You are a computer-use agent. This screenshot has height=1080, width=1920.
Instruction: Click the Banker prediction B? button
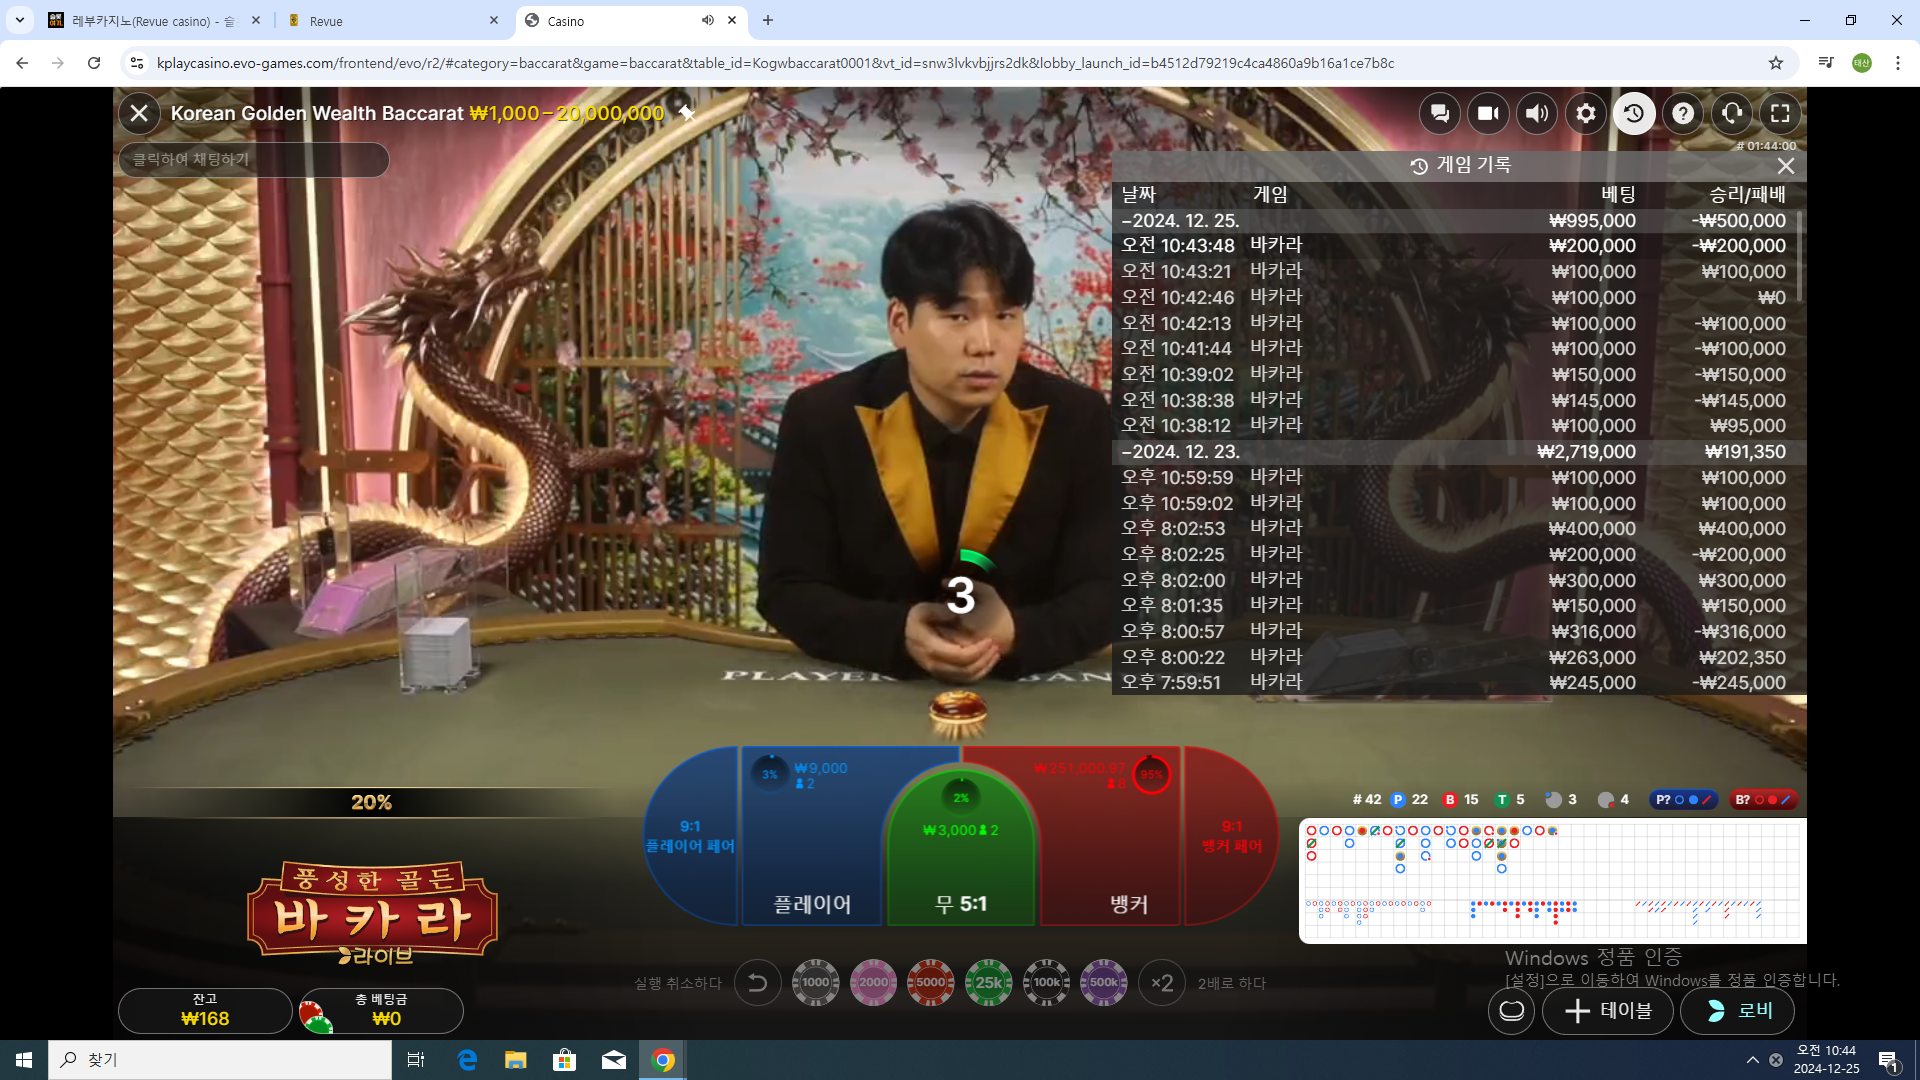[x=1764, y=800]
